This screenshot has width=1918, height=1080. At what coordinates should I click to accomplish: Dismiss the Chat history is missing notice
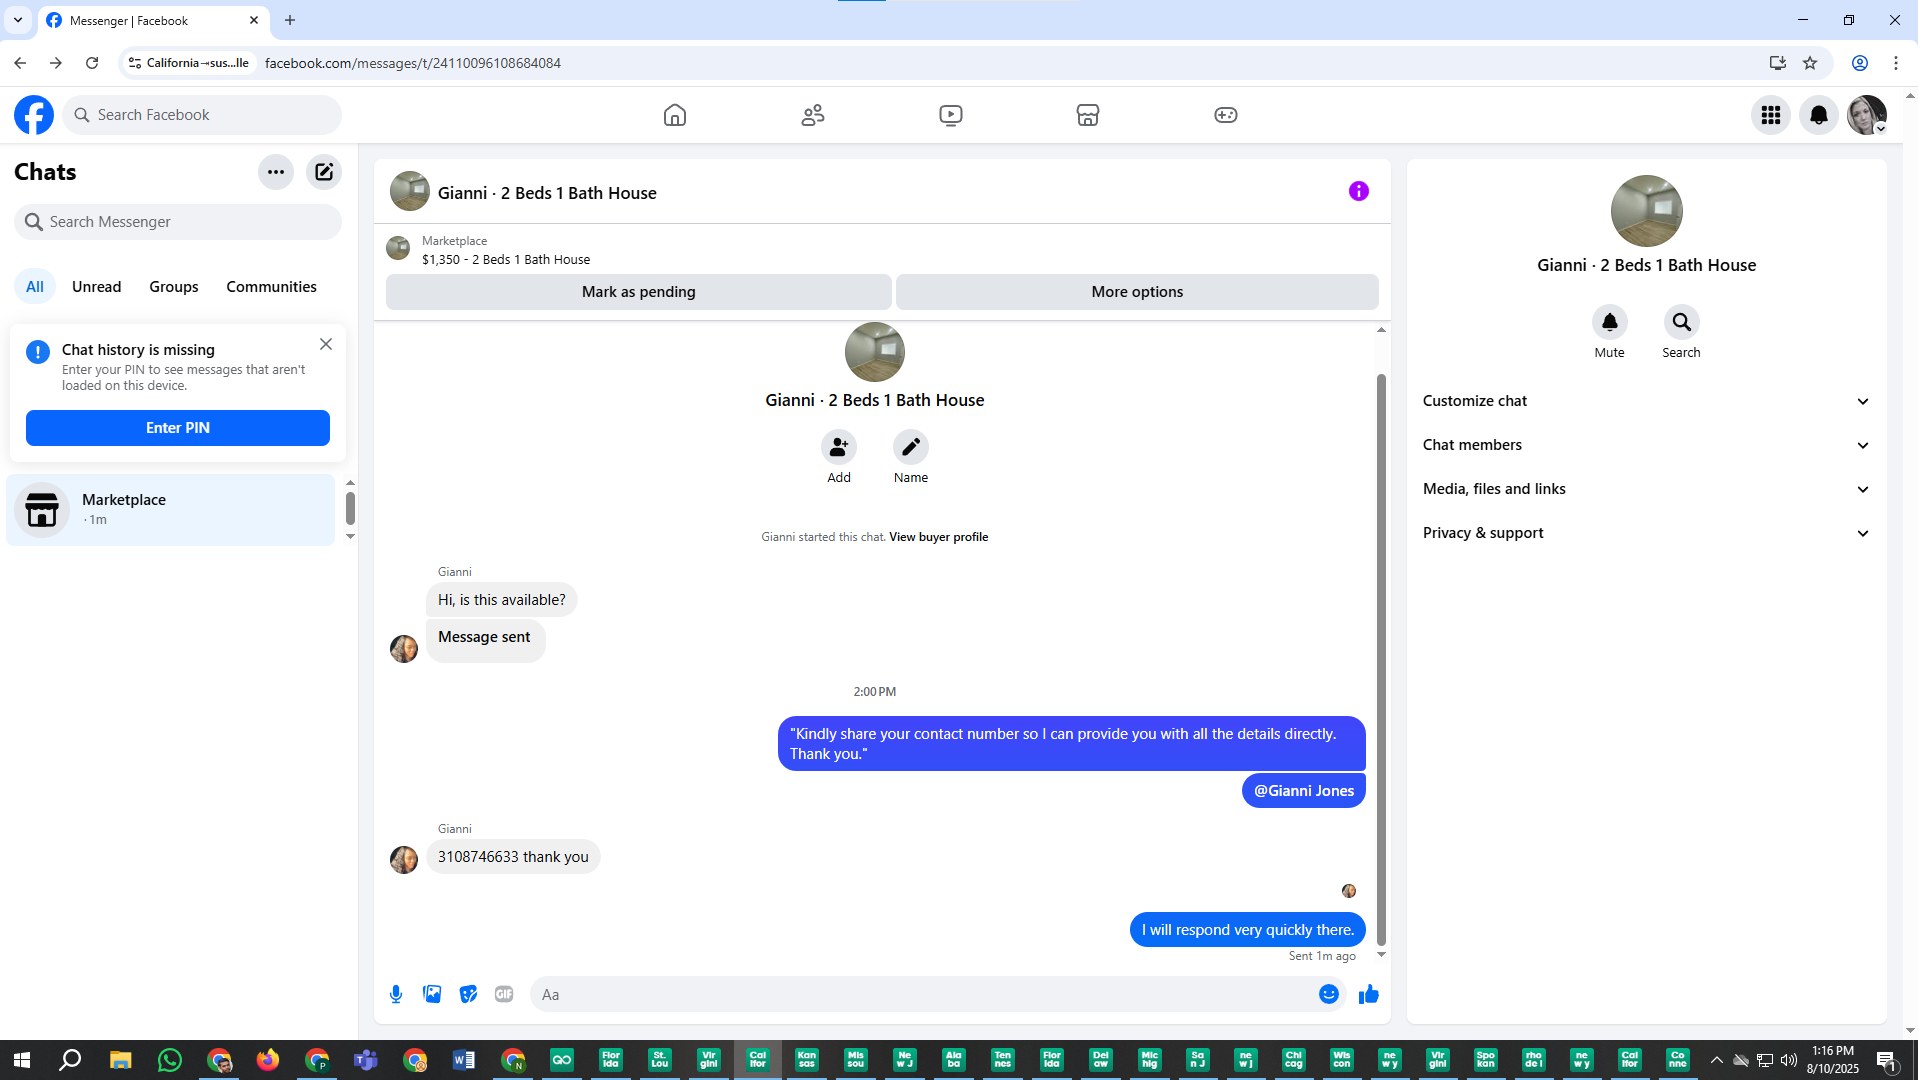[x=326, y=344]
